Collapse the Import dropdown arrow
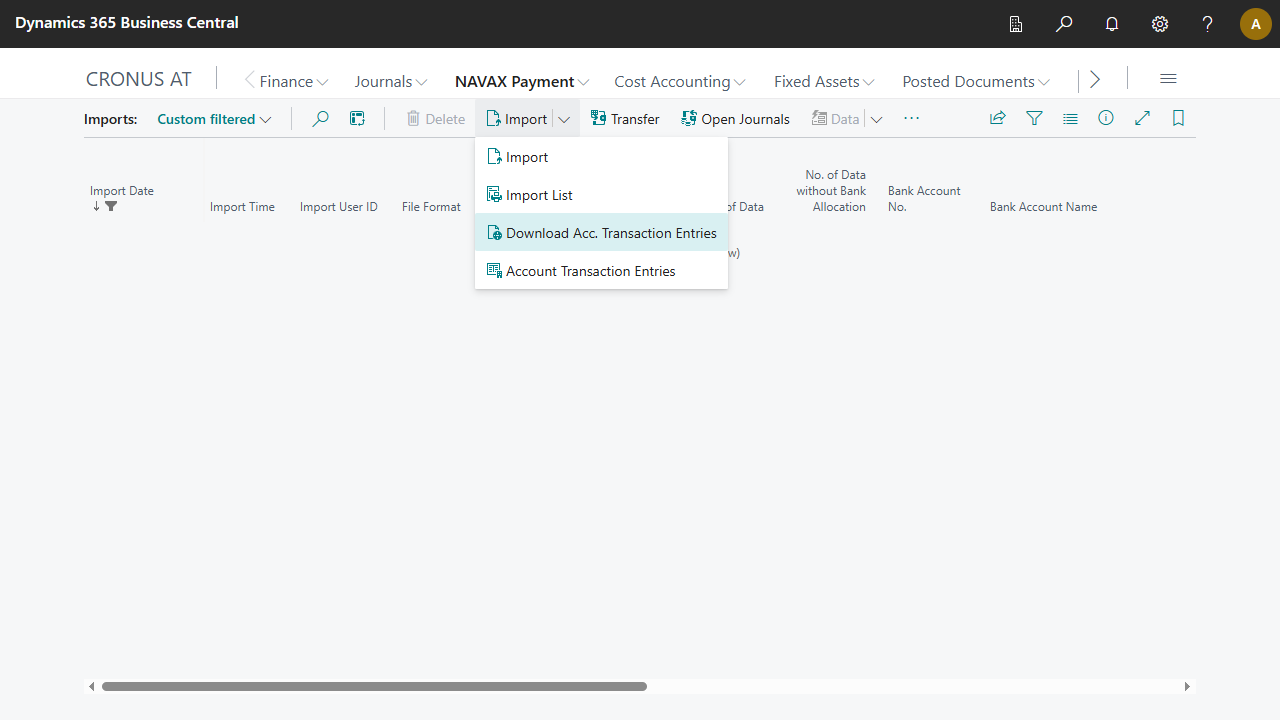The width and height of the screenshot is (1280, 720). pyautogui.click(x=564, y=119)
